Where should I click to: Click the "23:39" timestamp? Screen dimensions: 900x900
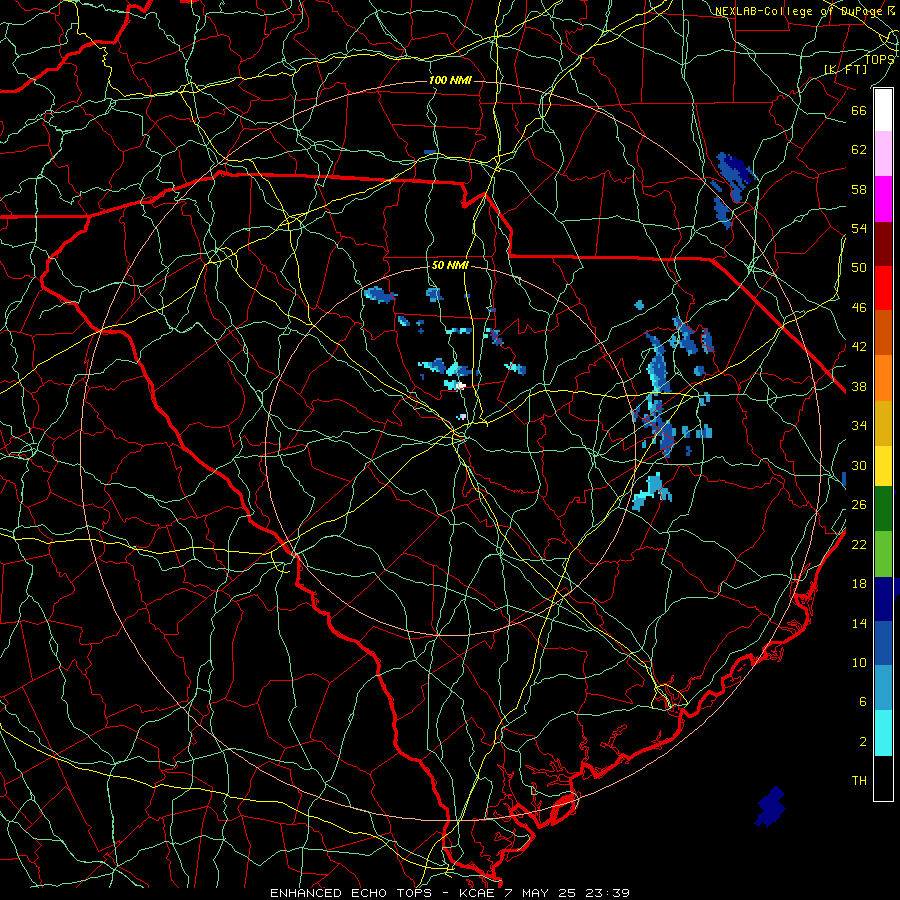pos(607,893)
